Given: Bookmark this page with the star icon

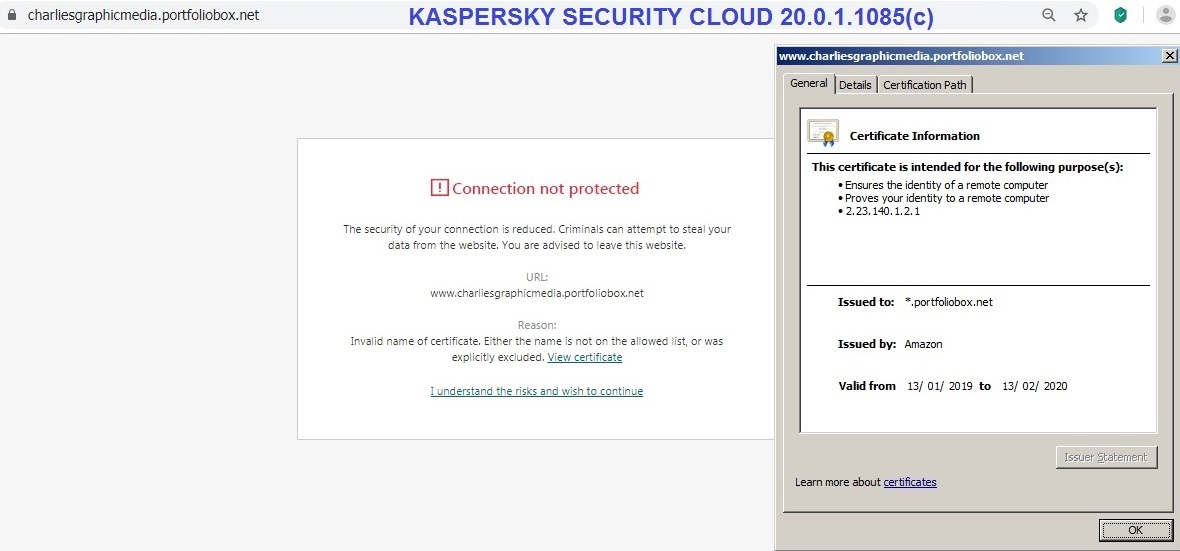Looking at the screenshot, I should pos(1080,15).
